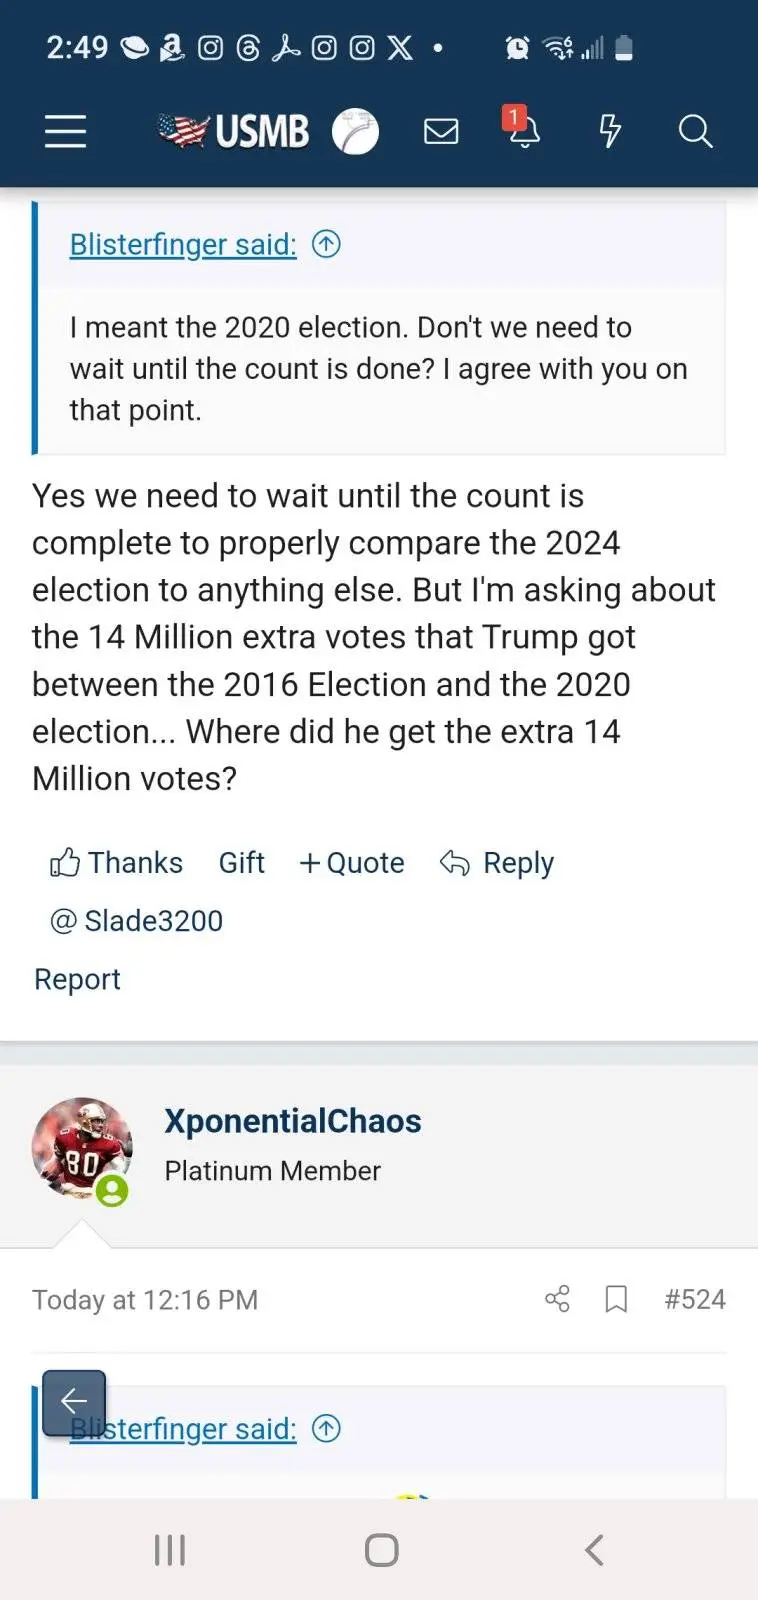This screenshot has height=1600, width=758.
Task: Open the hamburger navigation menu
Action: pyautogui.click(x=66, y=131)
